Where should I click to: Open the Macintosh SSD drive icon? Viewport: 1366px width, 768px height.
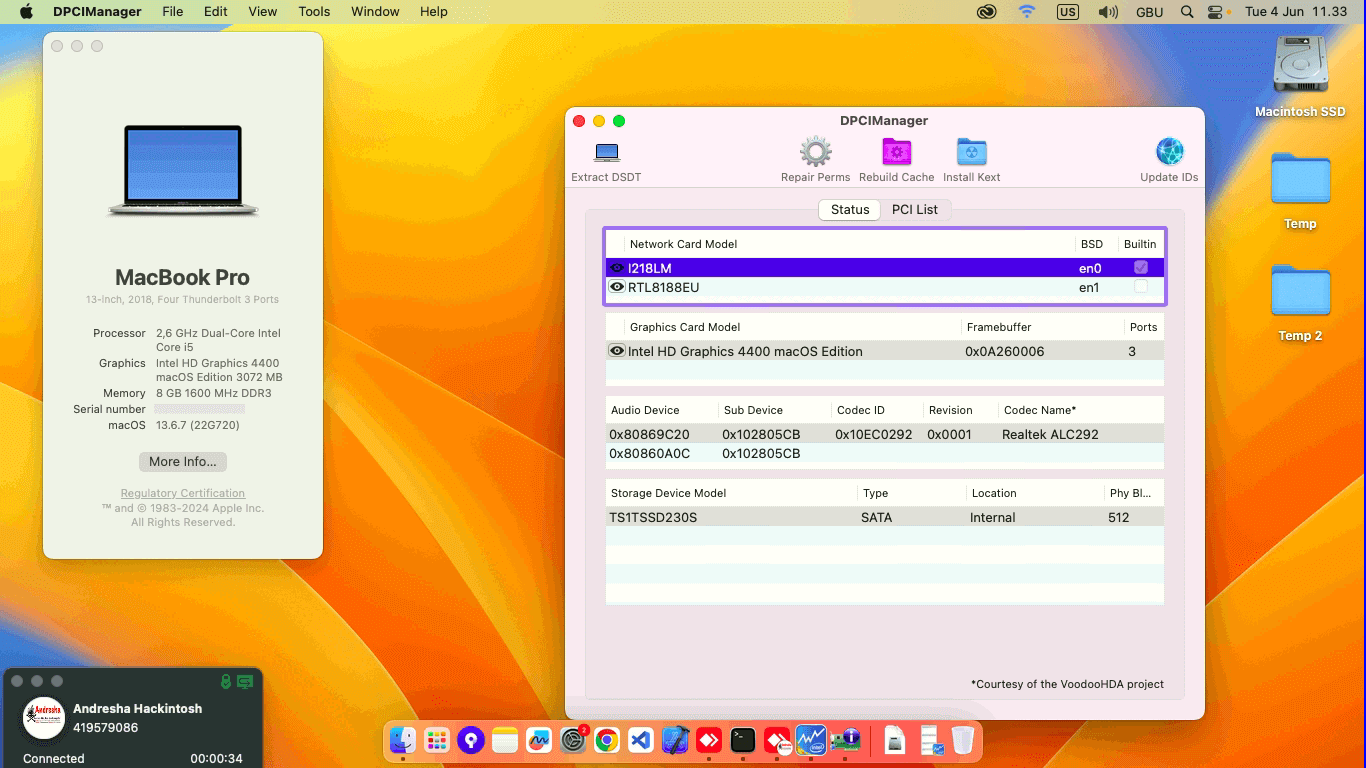[1300, 66]
